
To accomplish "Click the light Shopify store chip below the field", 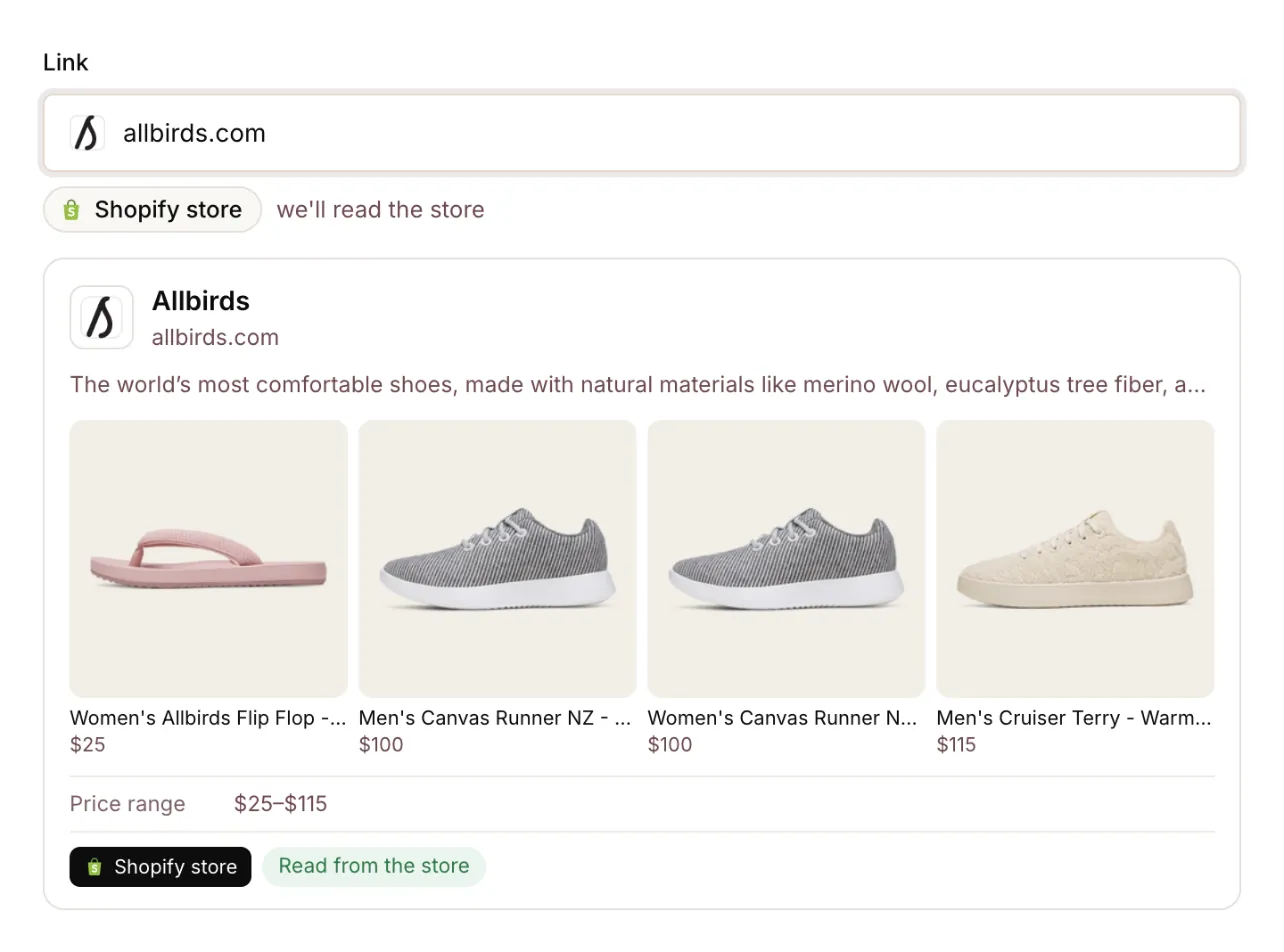I will 152,210.
